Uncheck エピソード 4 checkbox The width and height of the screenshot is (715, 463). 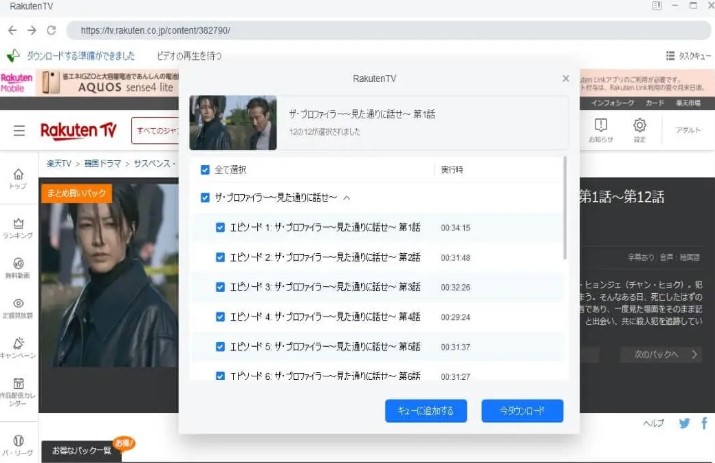click(220, 317)
